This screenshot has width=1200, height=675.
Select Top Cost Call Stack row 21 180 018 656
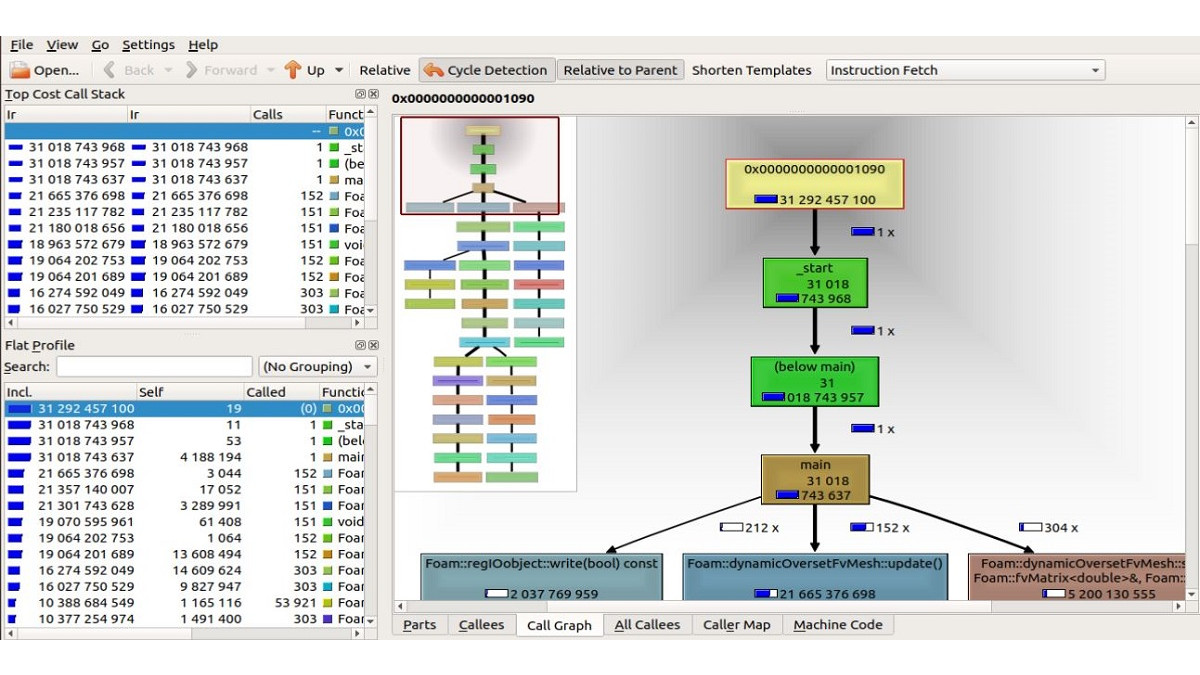185,228
